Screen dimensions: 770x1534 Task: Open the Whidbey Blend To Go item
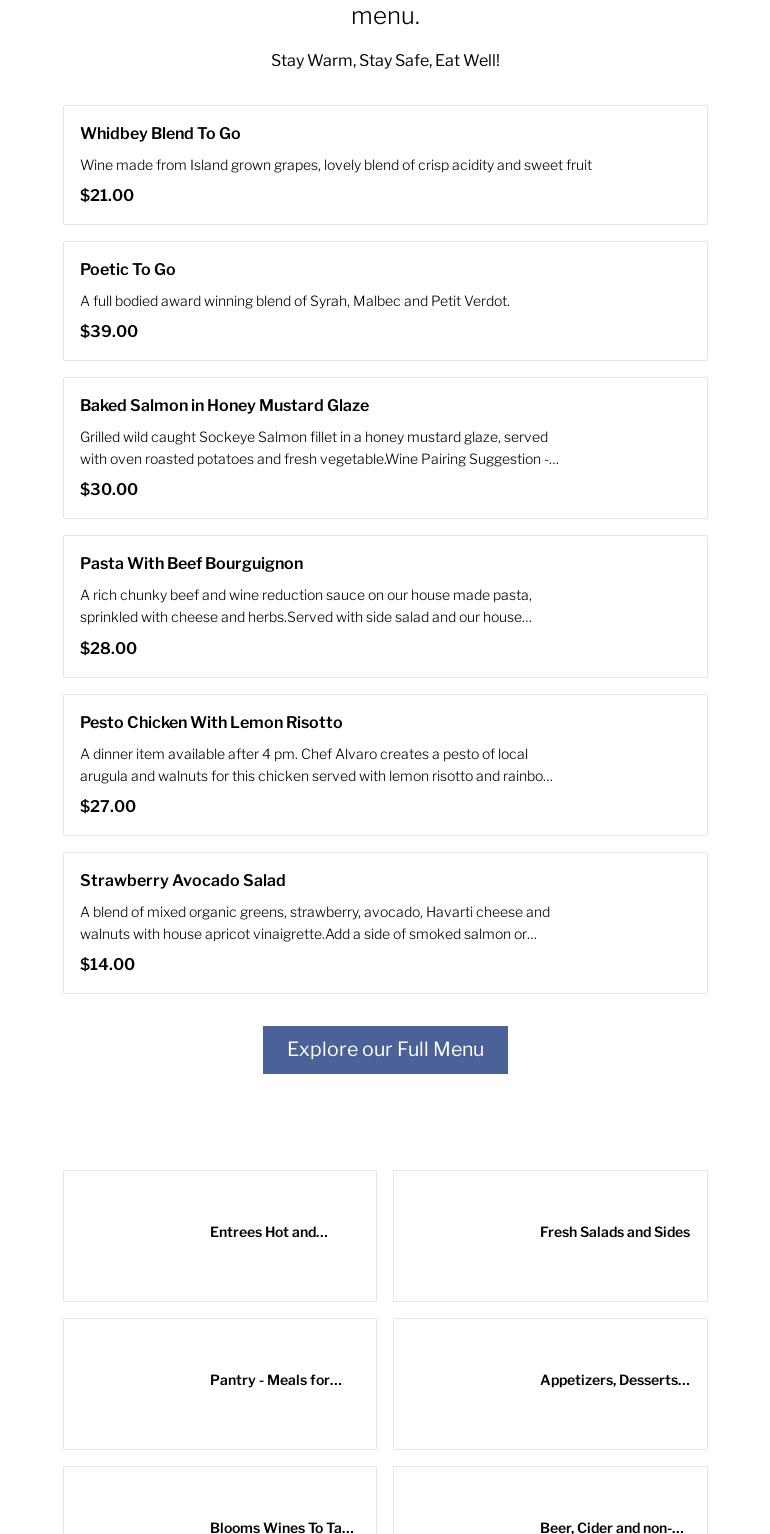(160, 134)
